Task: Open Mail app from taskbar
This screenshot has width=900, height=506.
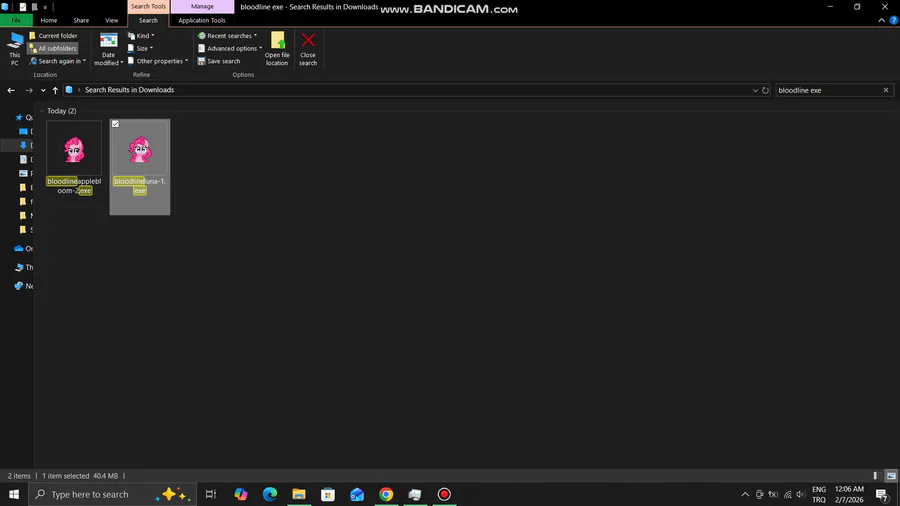Action: (x=357, y=494)
